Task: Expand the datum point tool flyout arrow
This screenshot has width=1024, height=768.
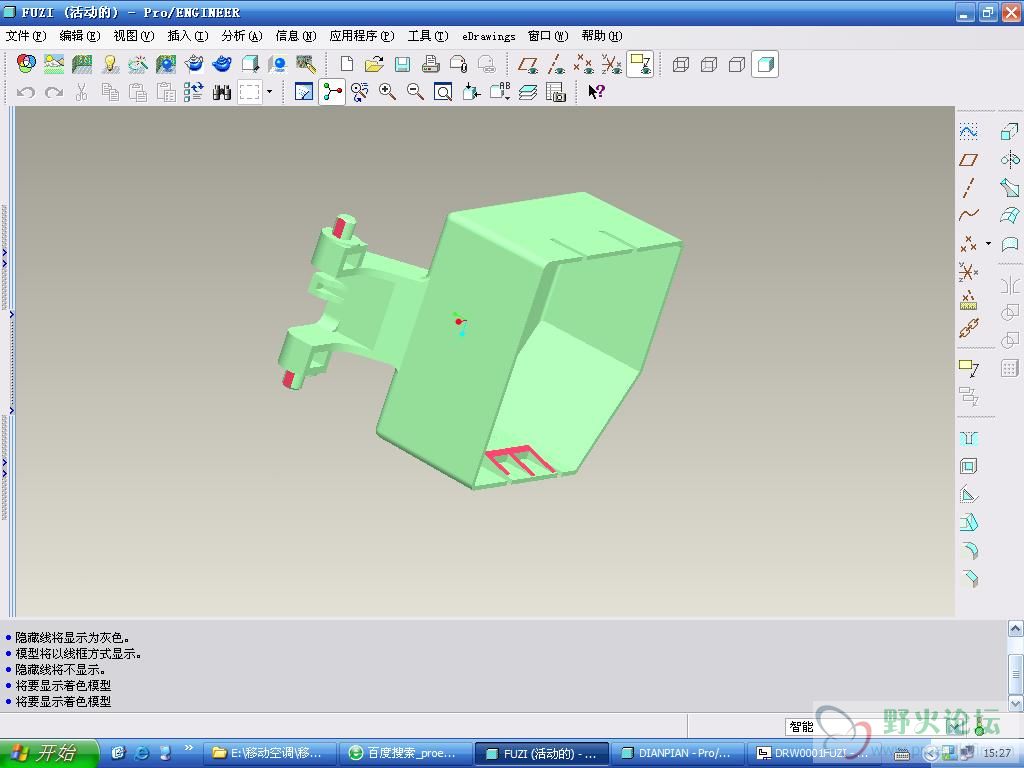Action: click(988, 244)
